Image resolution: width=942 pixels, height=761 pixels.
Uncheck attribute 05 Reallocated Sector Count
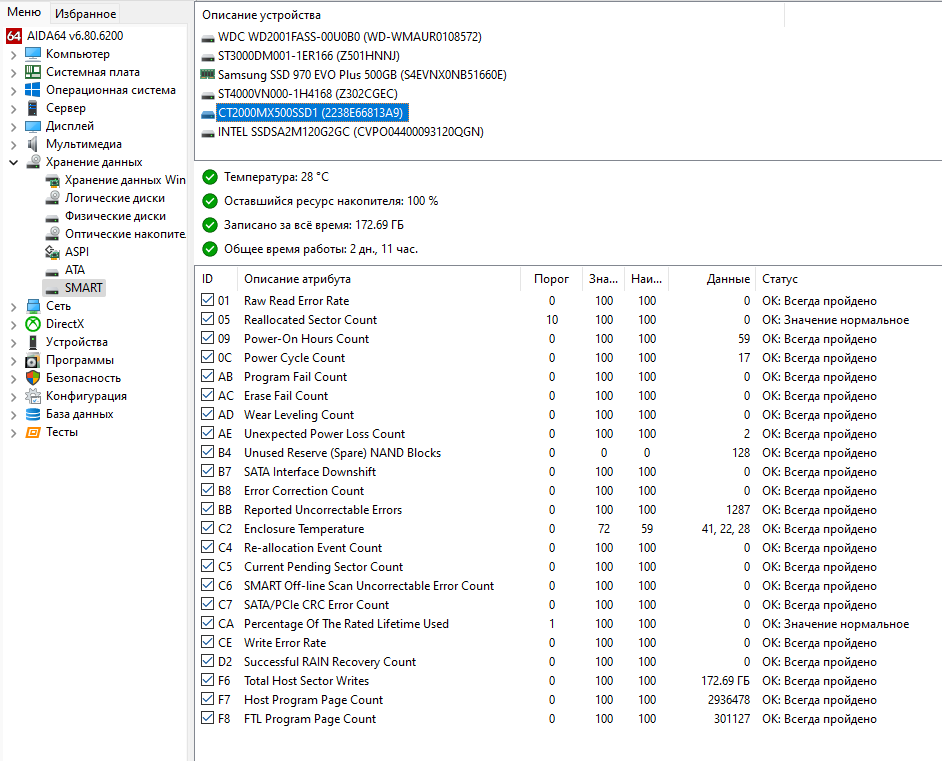[x=207, y=319]
